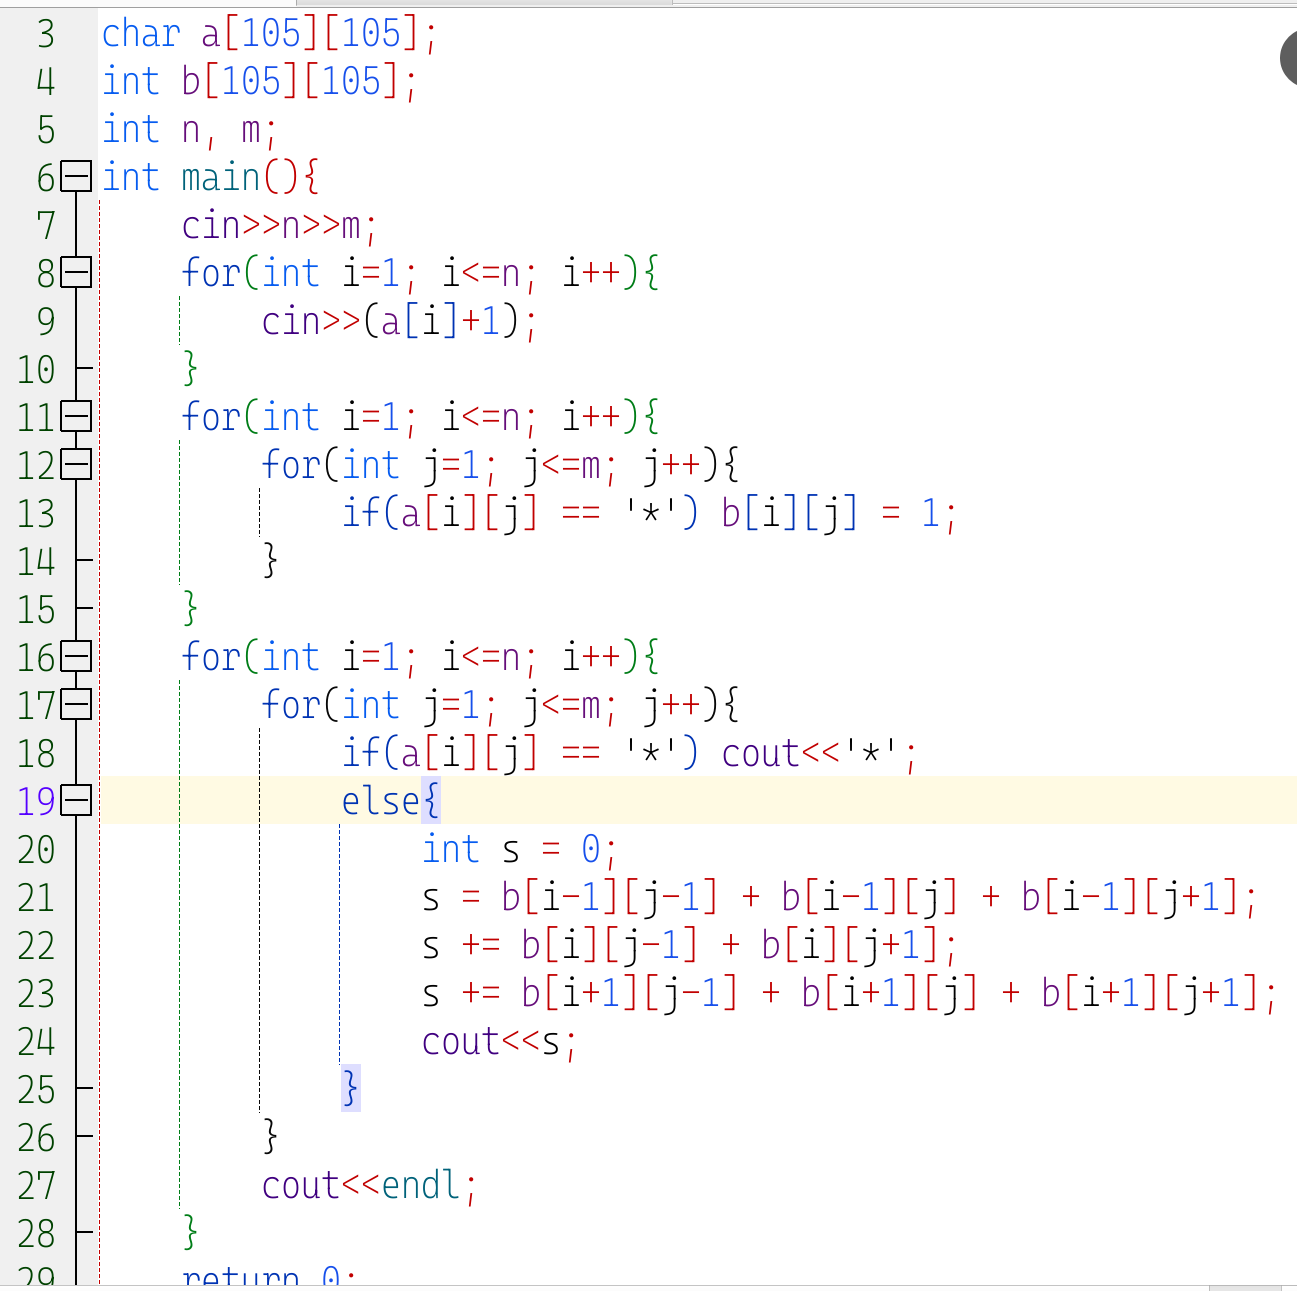Screen dimensions: 1297x1291
Task: Collapse the main function fold marker on line 6
Action: click(x=76, y=177)
